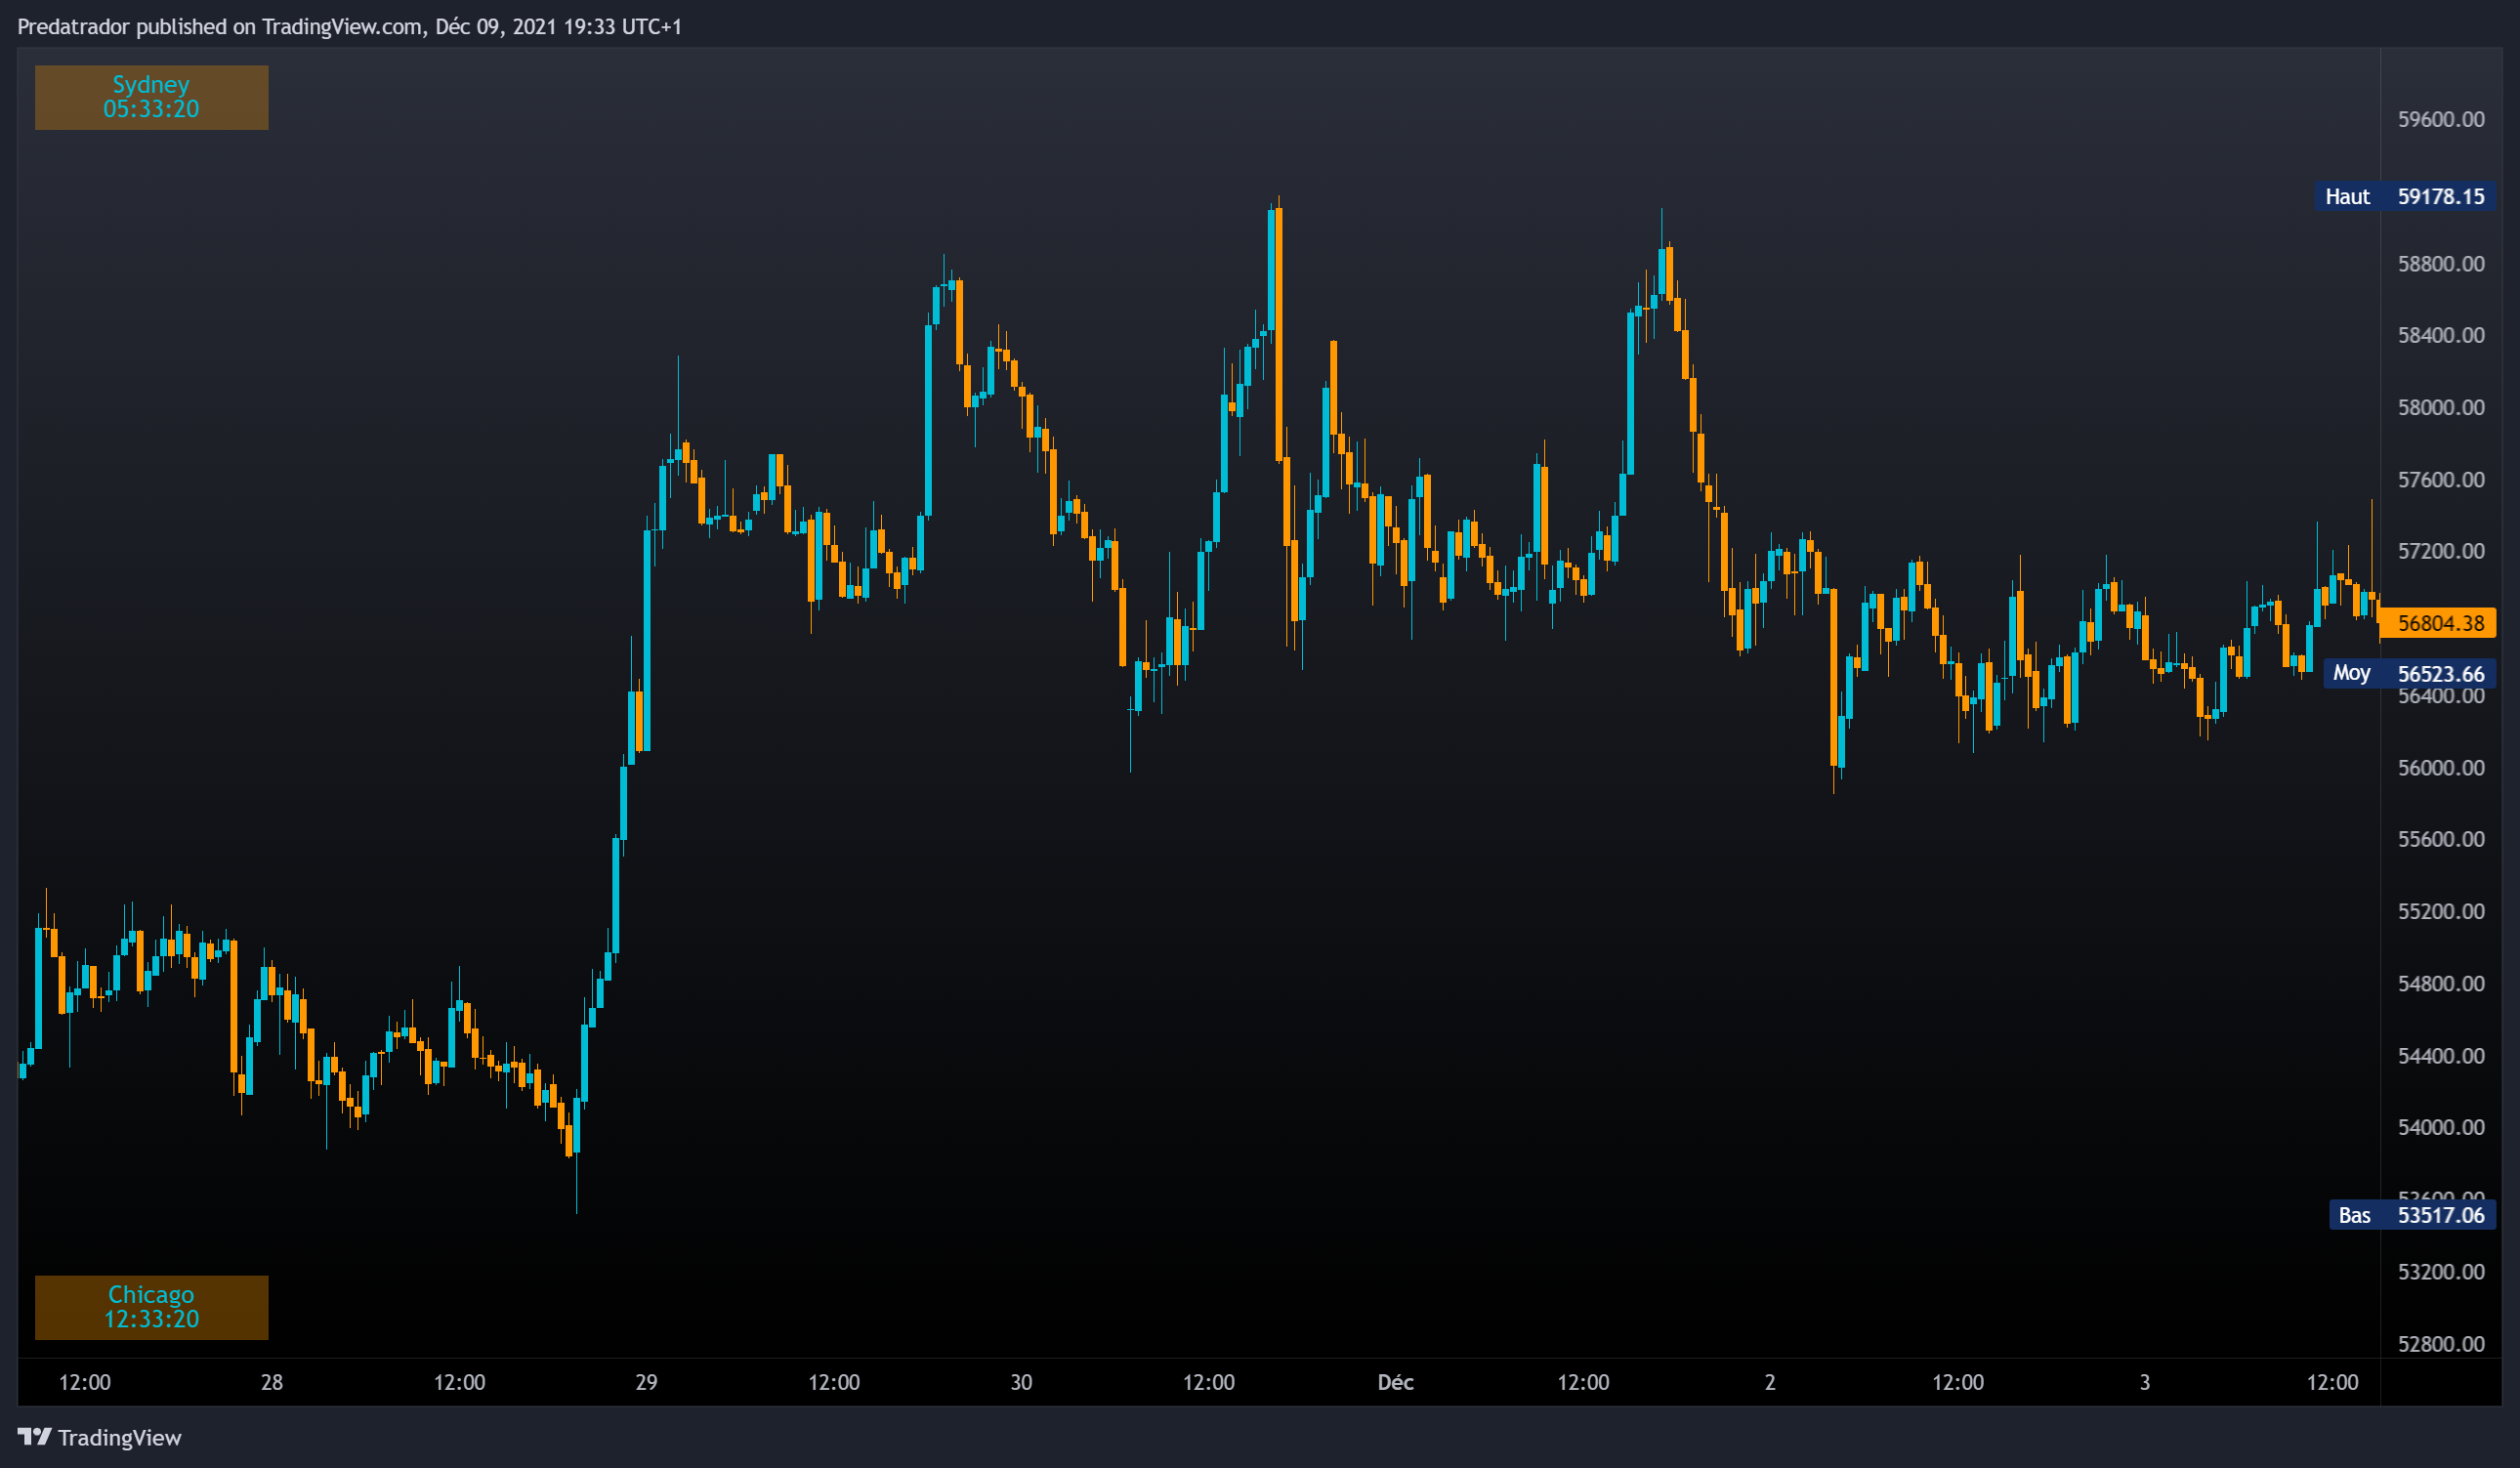2520x1468 pixels.
Task: Click the 2 date label on time axis
Action: tap(1770, 1382)
